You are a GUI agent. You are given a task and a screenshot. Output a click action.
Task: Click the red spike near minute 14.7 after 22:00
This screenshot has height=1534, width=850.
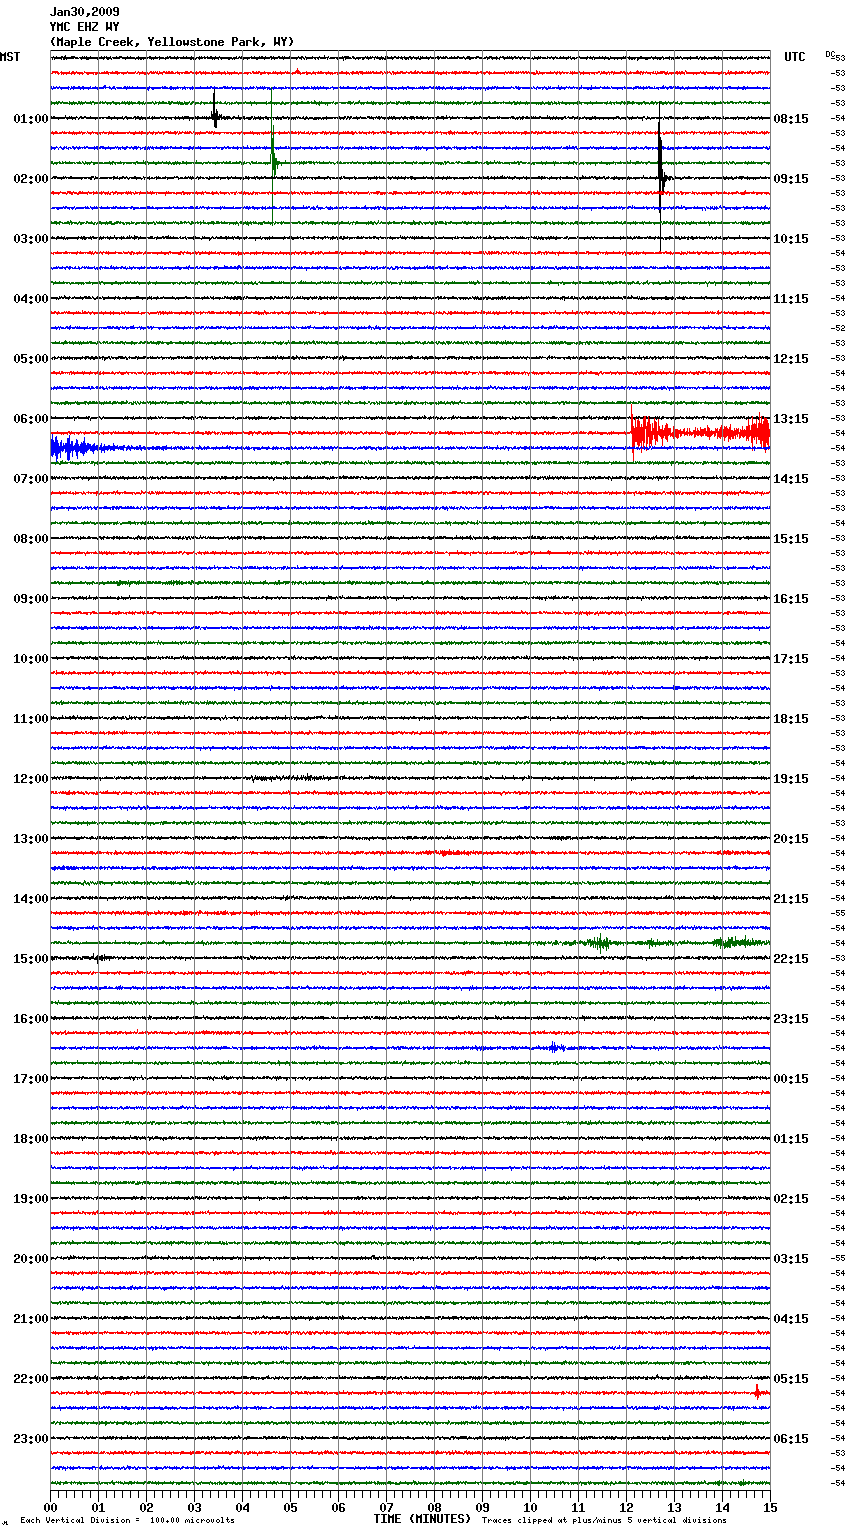(757, 1391)
